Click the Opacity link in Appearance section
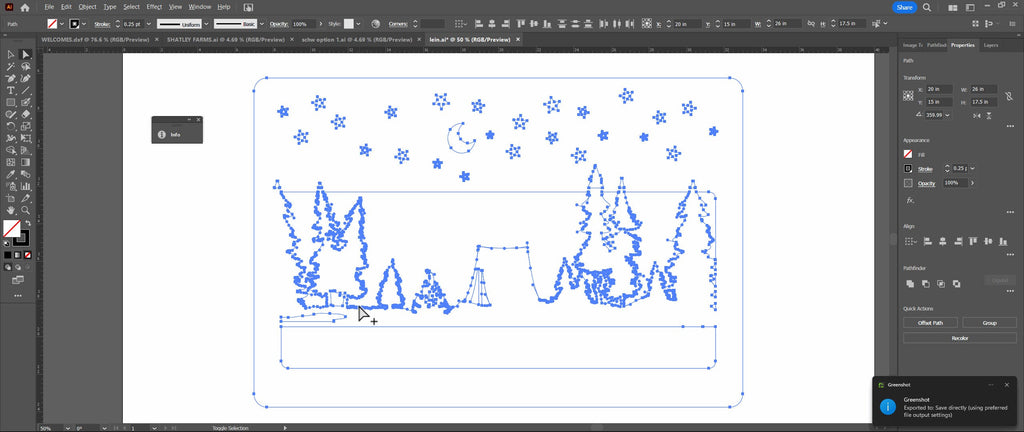The height and width of the screenshot is (432, 1024). 927,183
